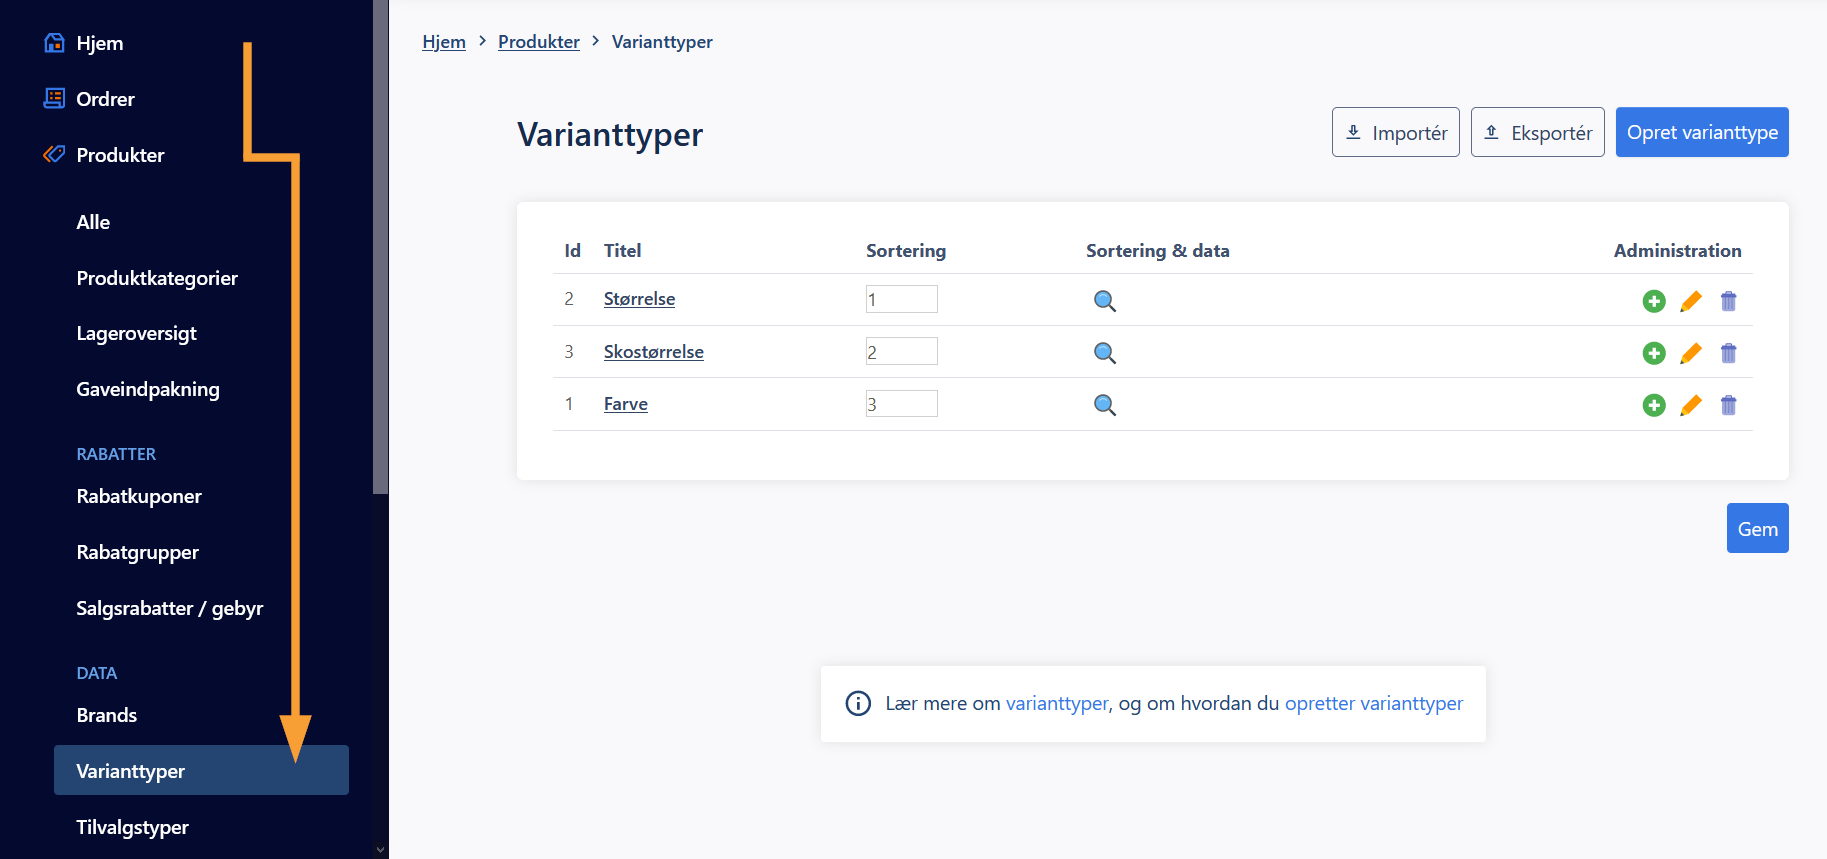Click the Importér button
This screenshot has height=859, width=1827.
[x=1396, y=132]
